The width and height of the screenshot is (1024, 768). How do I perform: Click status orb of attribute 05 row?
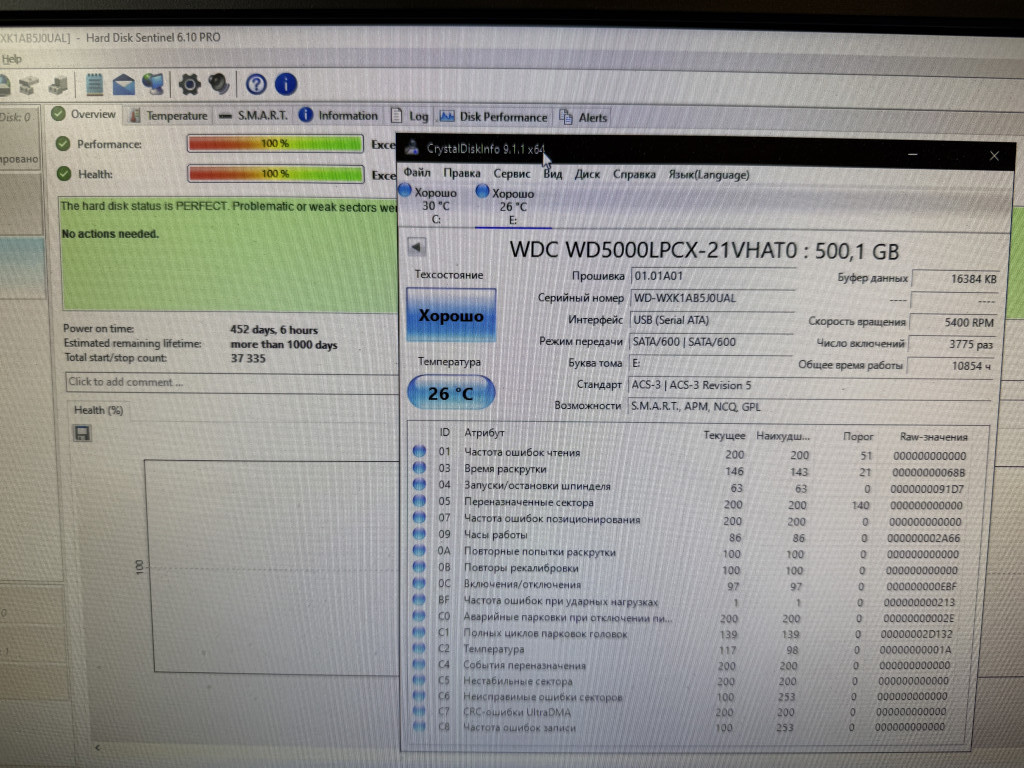(x=419, y=501)
